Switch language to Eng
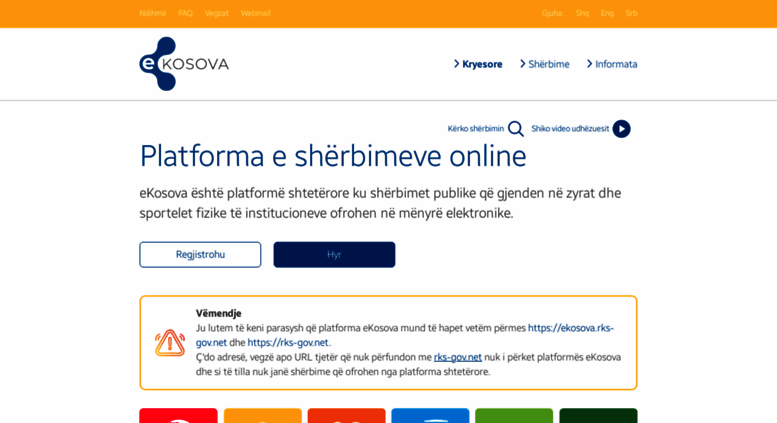 coord(607,13)
